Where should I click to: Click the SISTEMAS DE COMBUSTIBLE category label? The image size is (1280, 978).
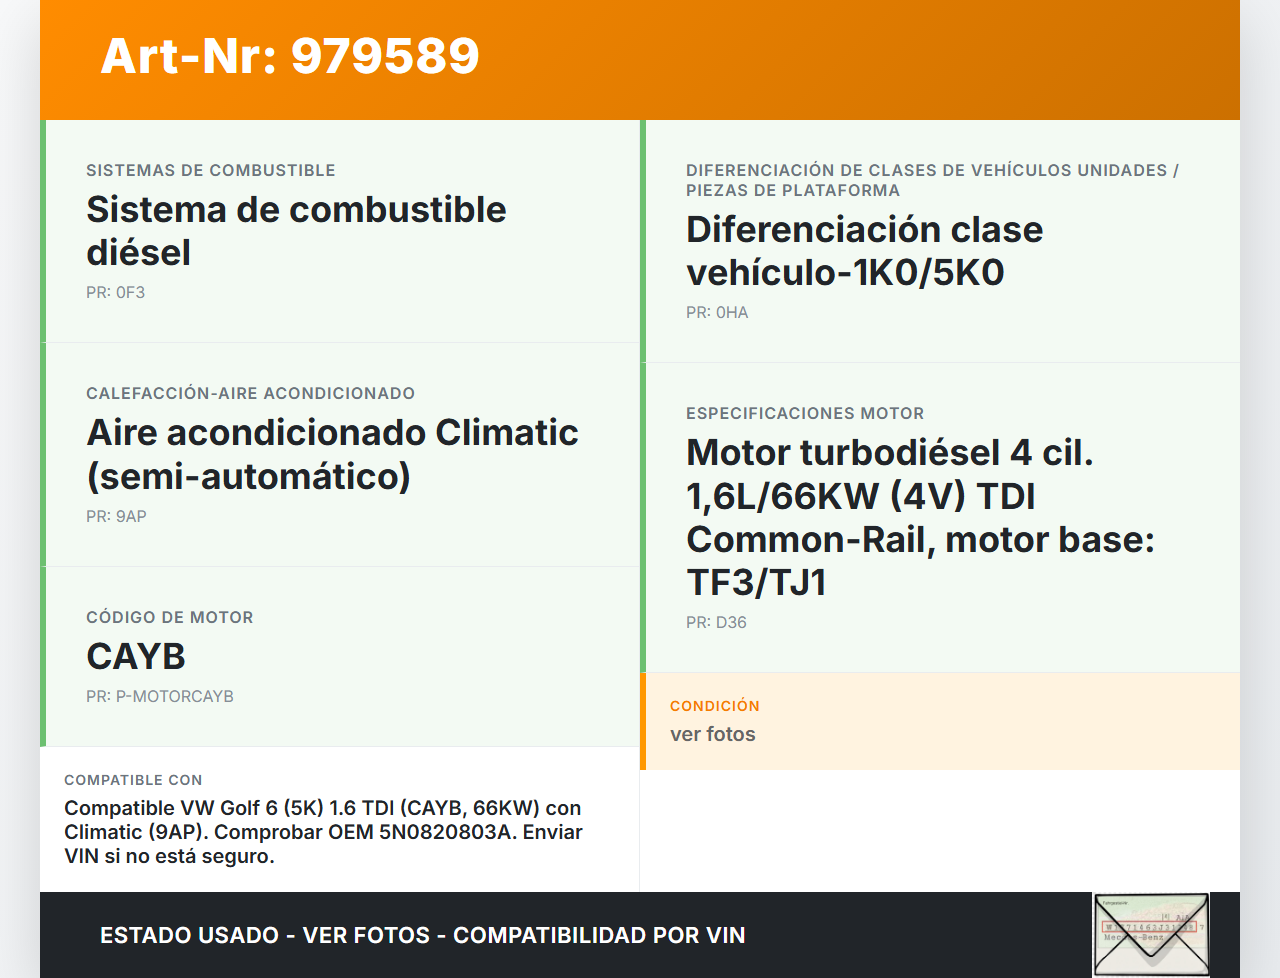(211, 171)
